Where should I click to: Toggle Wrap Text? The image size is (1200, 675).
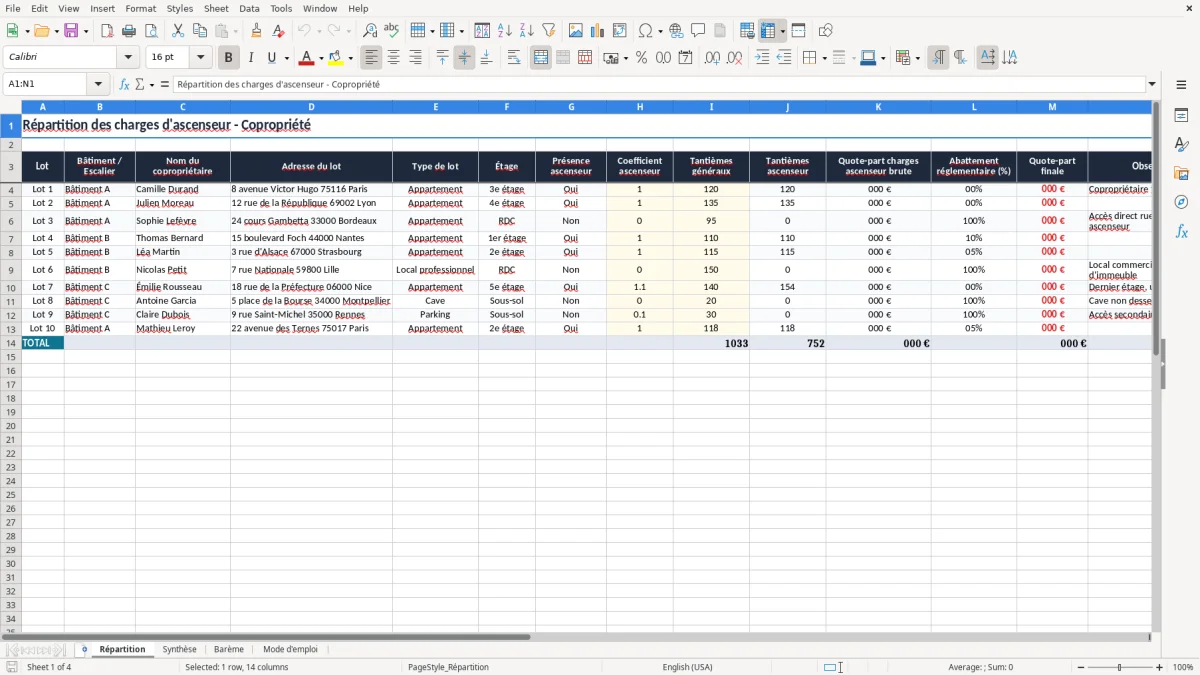coord(514,58)
